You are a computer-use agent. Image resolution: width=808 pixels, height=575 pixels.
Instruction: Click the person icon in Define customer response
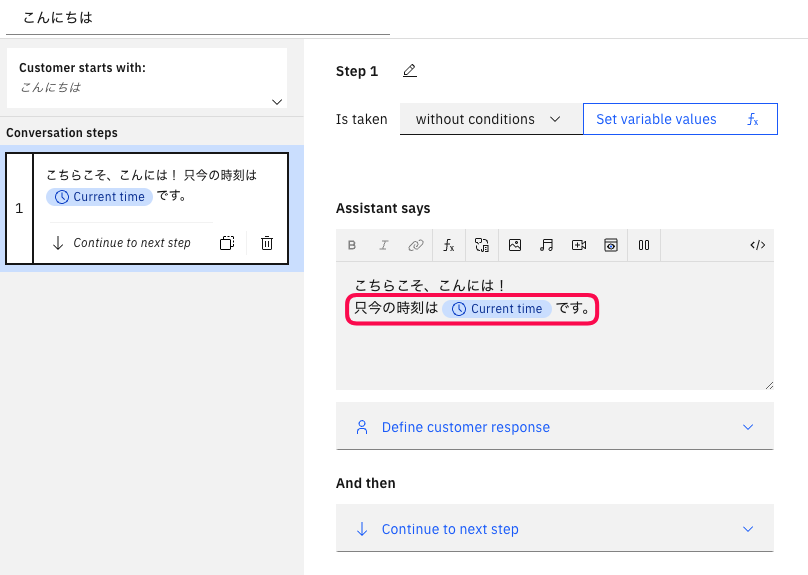362,427
